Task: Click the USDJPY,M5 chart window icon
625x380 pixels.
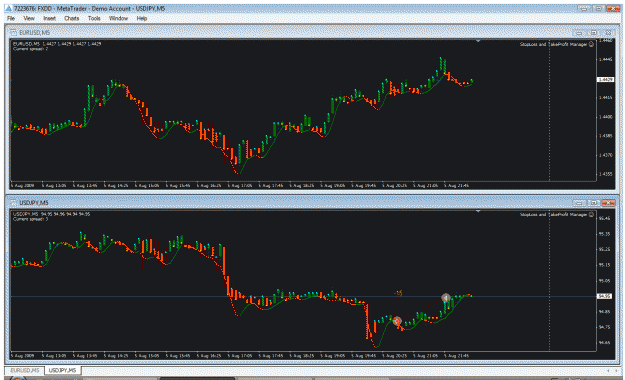Action: 14,203
